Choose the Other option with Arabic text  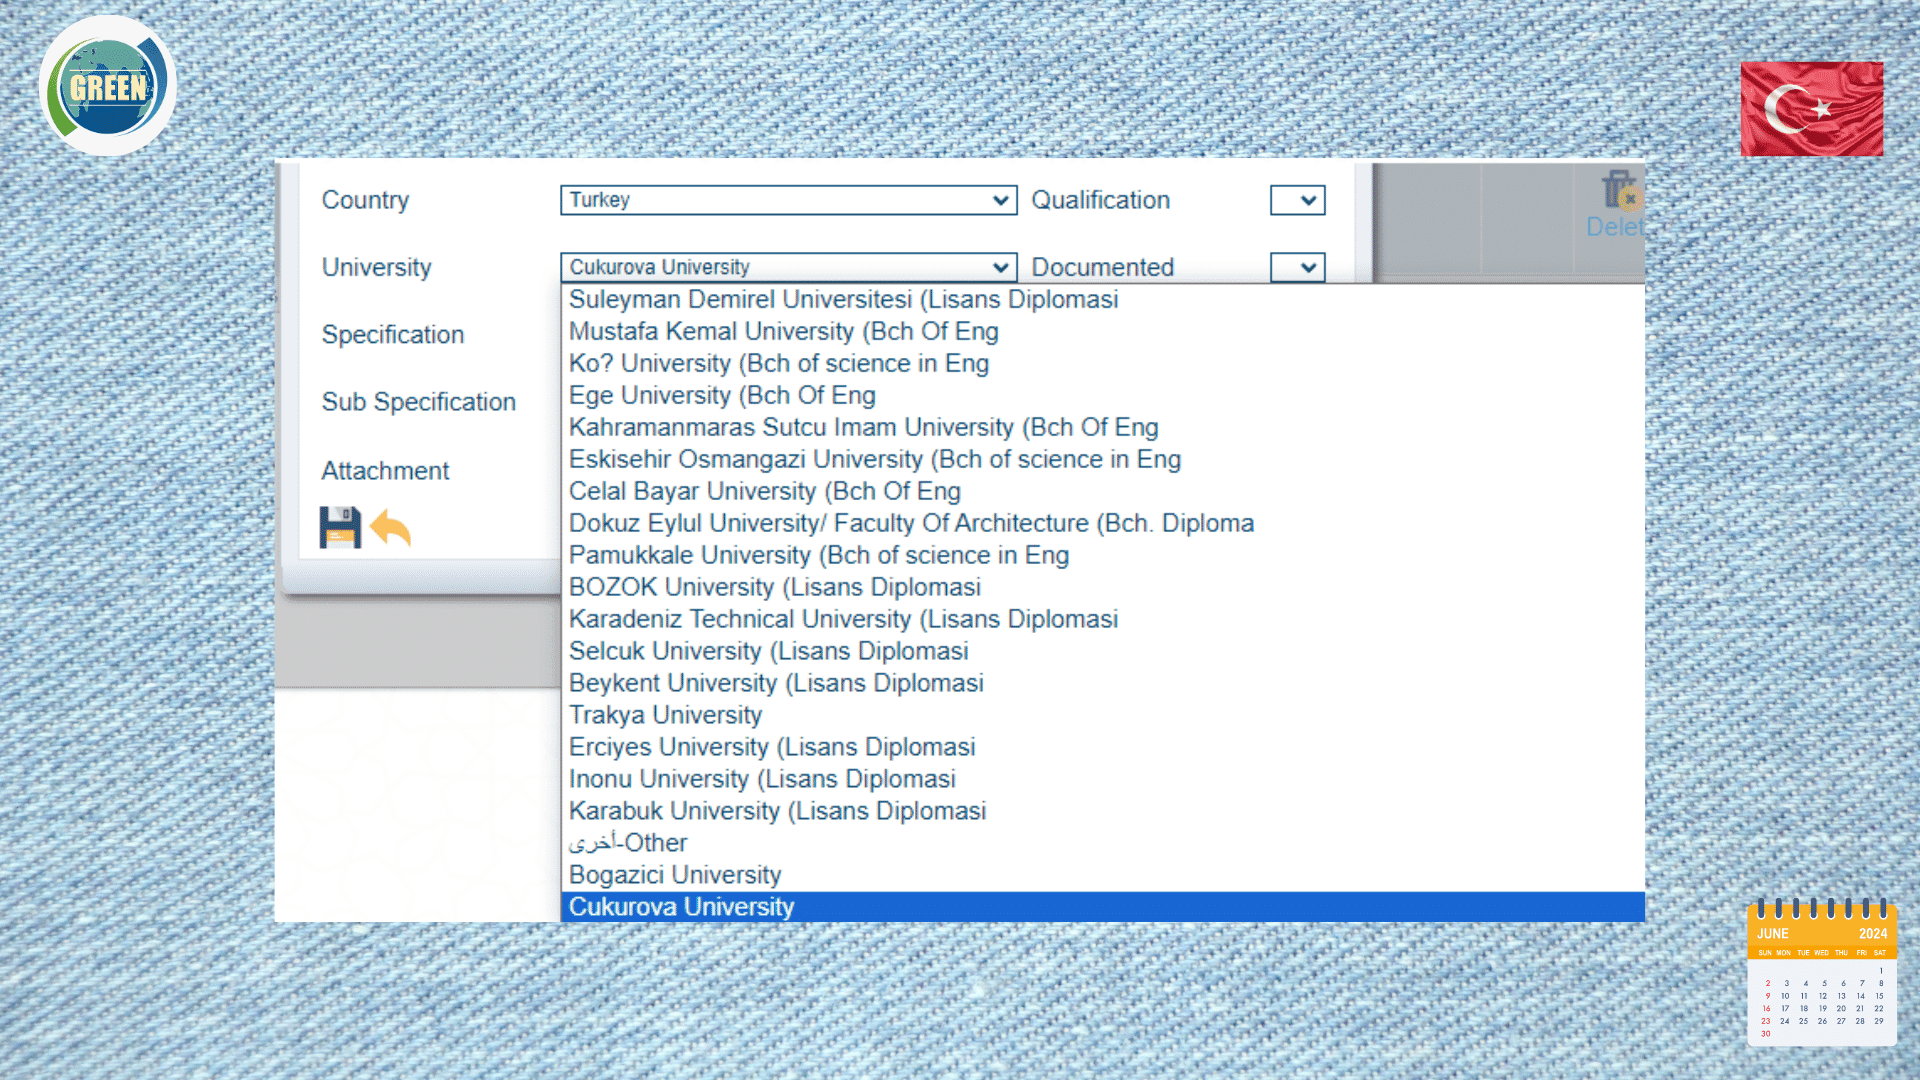pos(628,844)
